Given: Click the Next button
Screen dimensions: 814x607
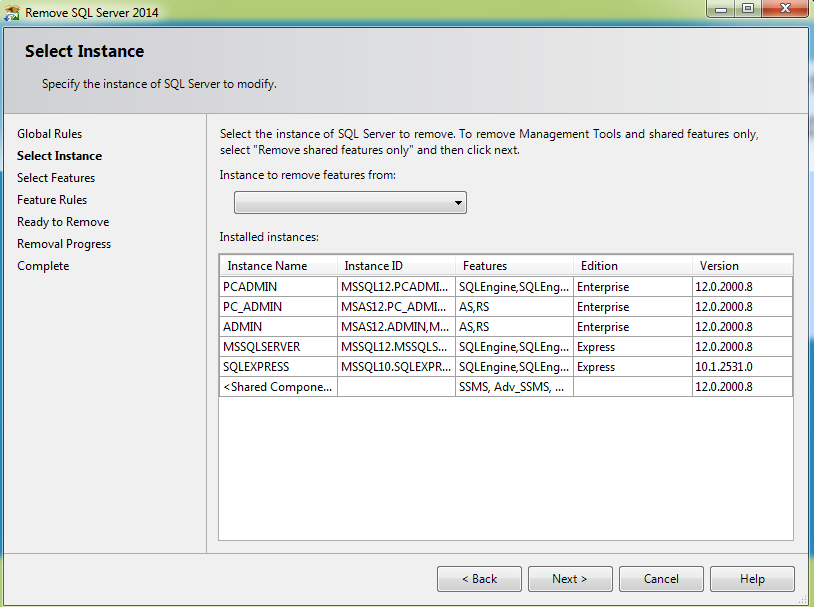Looking at the screenshot, I should click(569, 578).
